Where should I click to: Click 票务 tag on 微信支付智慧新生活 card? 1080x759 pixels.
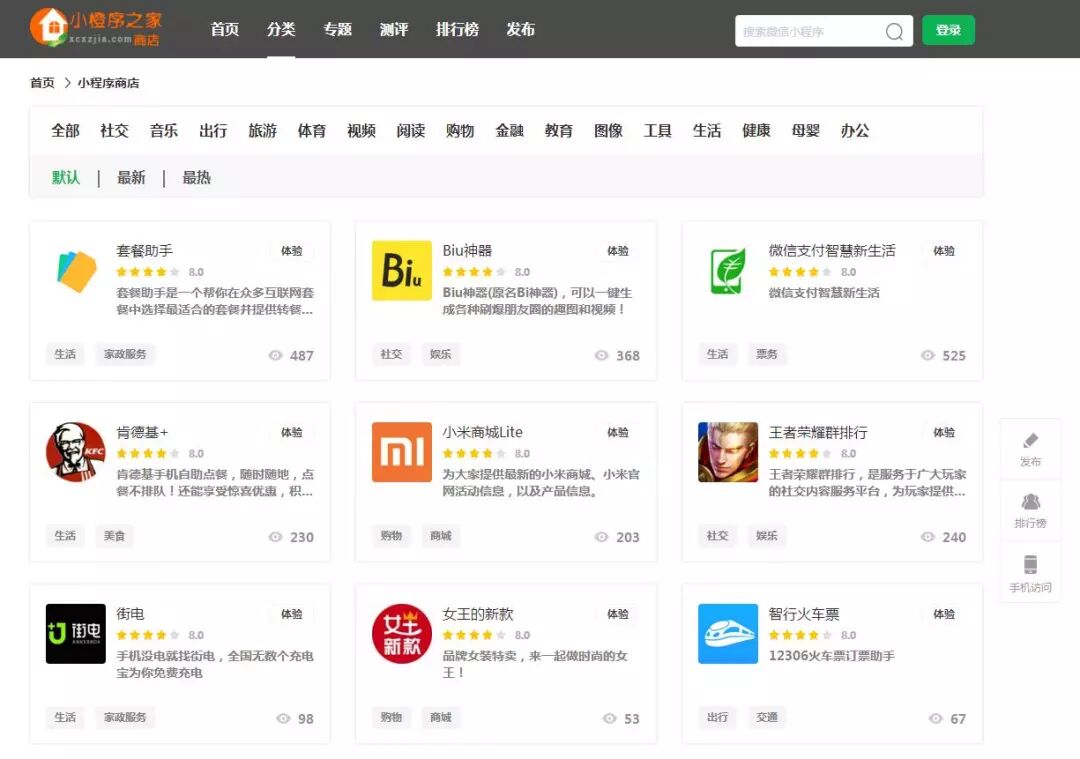pos(767,354)
